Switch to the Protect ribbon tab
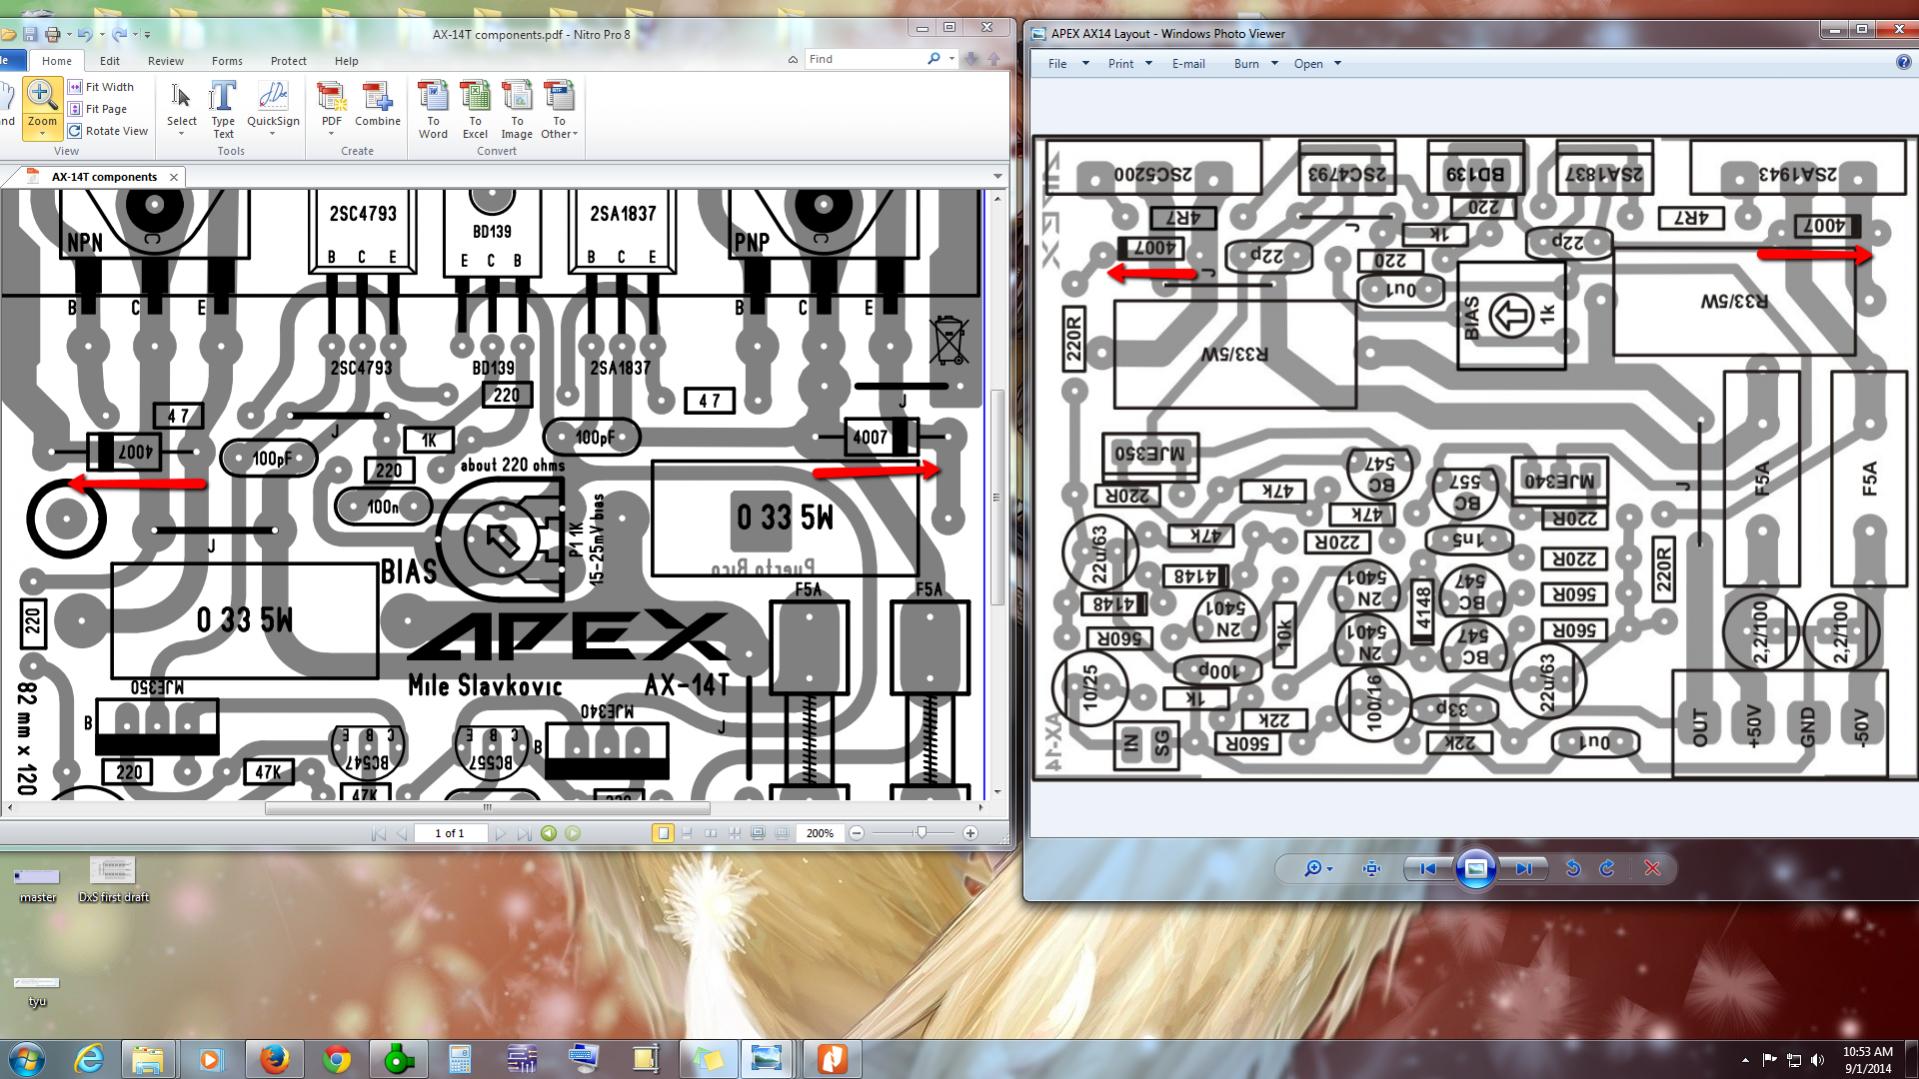The height and width of the screenshot is (1079, 1919). (x=288, y=61)
